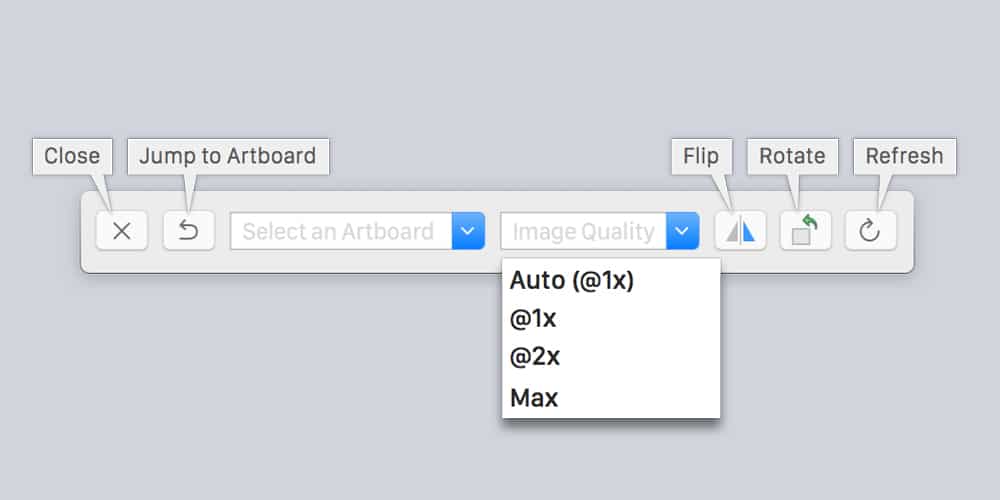Expand the Select an Artboard dropdown arrow
This screenshot has height=500, width=1000.
tap(468, 231)
